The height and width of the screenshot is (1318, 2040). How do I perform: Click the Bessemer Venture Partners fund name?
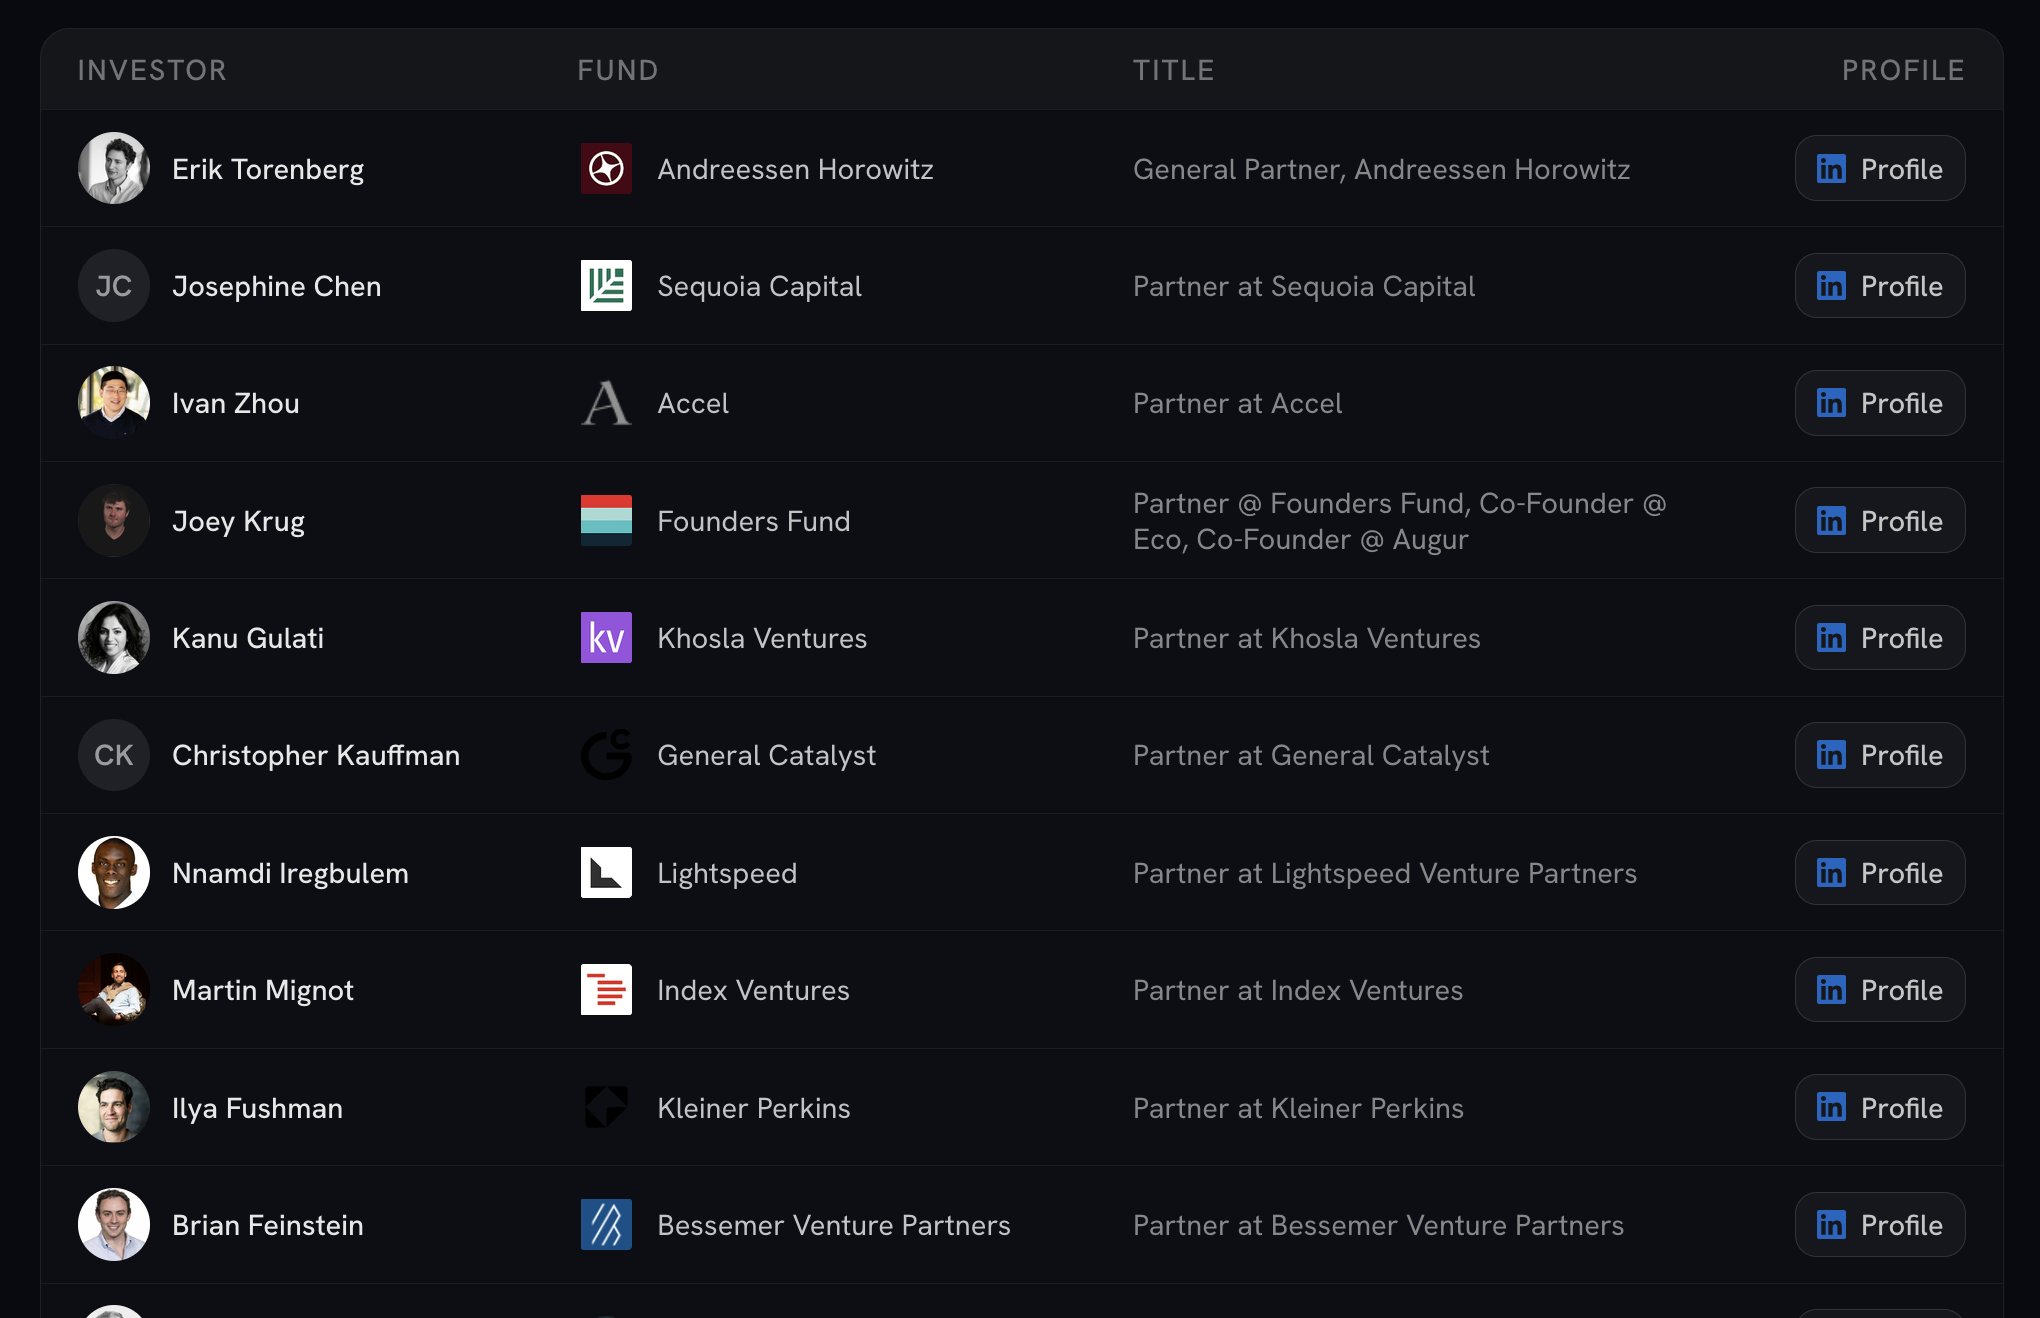(x=834, y=1225)
